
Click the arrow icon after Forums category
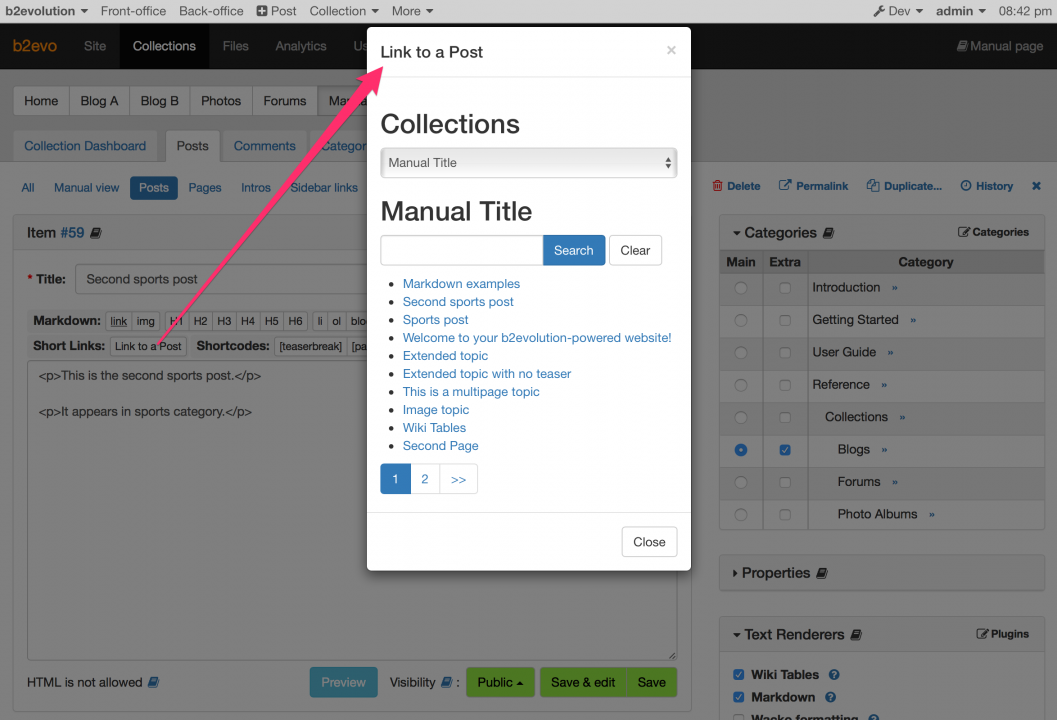(x=895, y=482)
